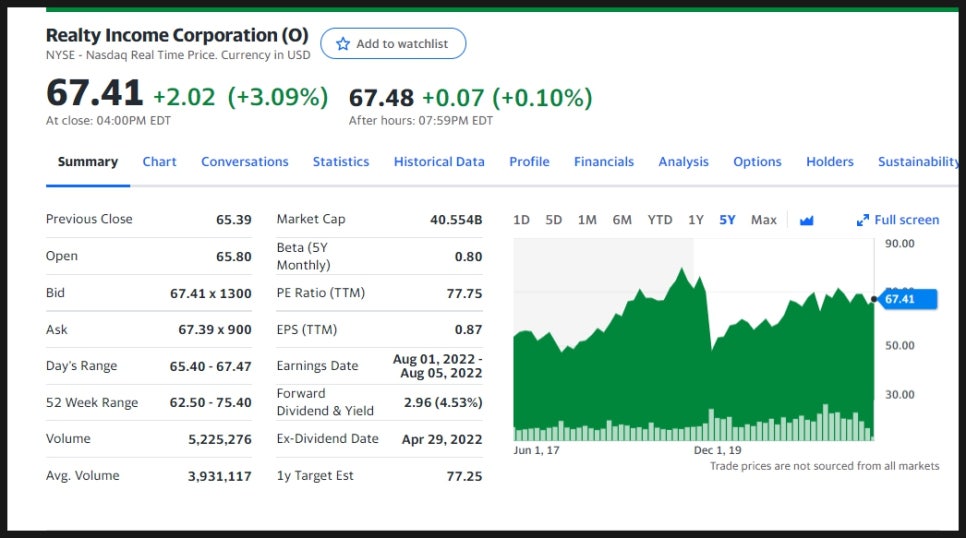Screen dimensions: 966x538
Task: Click the Volume value 5,225,276
Action: tap(220, 439)
